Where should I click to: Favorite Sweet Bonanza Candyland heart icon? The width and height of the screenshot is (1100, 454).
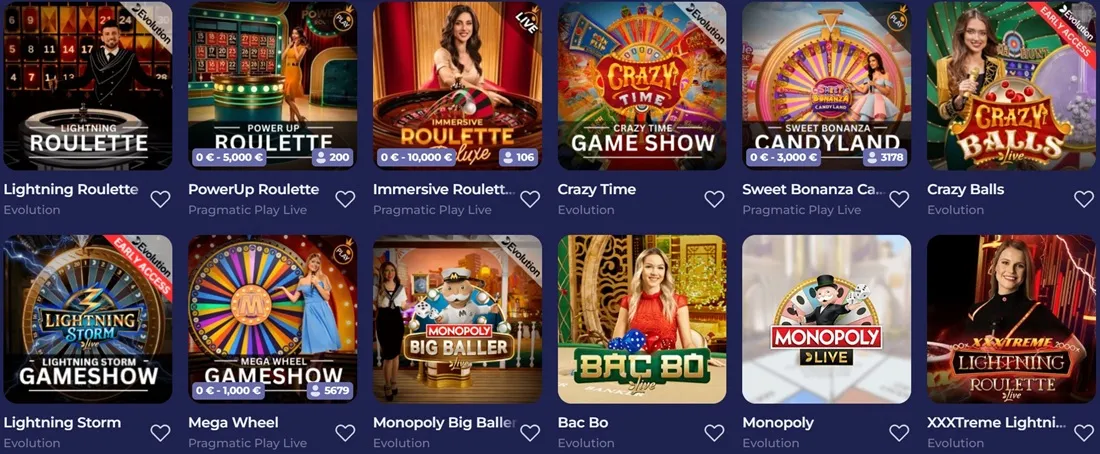(x=899, y=199)
